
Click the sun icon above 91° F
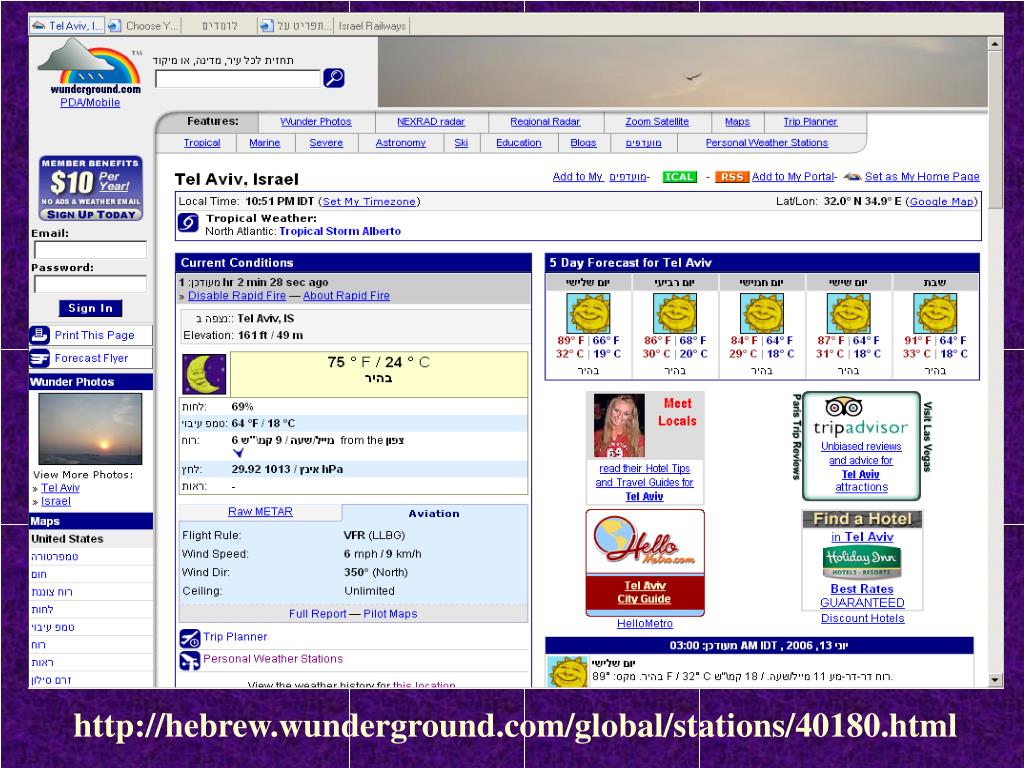(935, 313)
